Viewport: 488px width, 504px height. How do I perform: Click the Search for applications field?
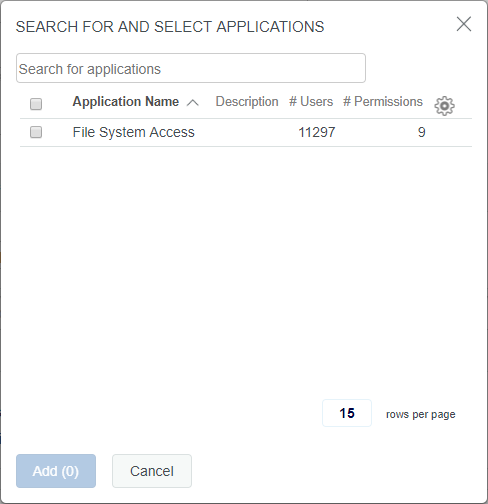(x=191, y=68)
